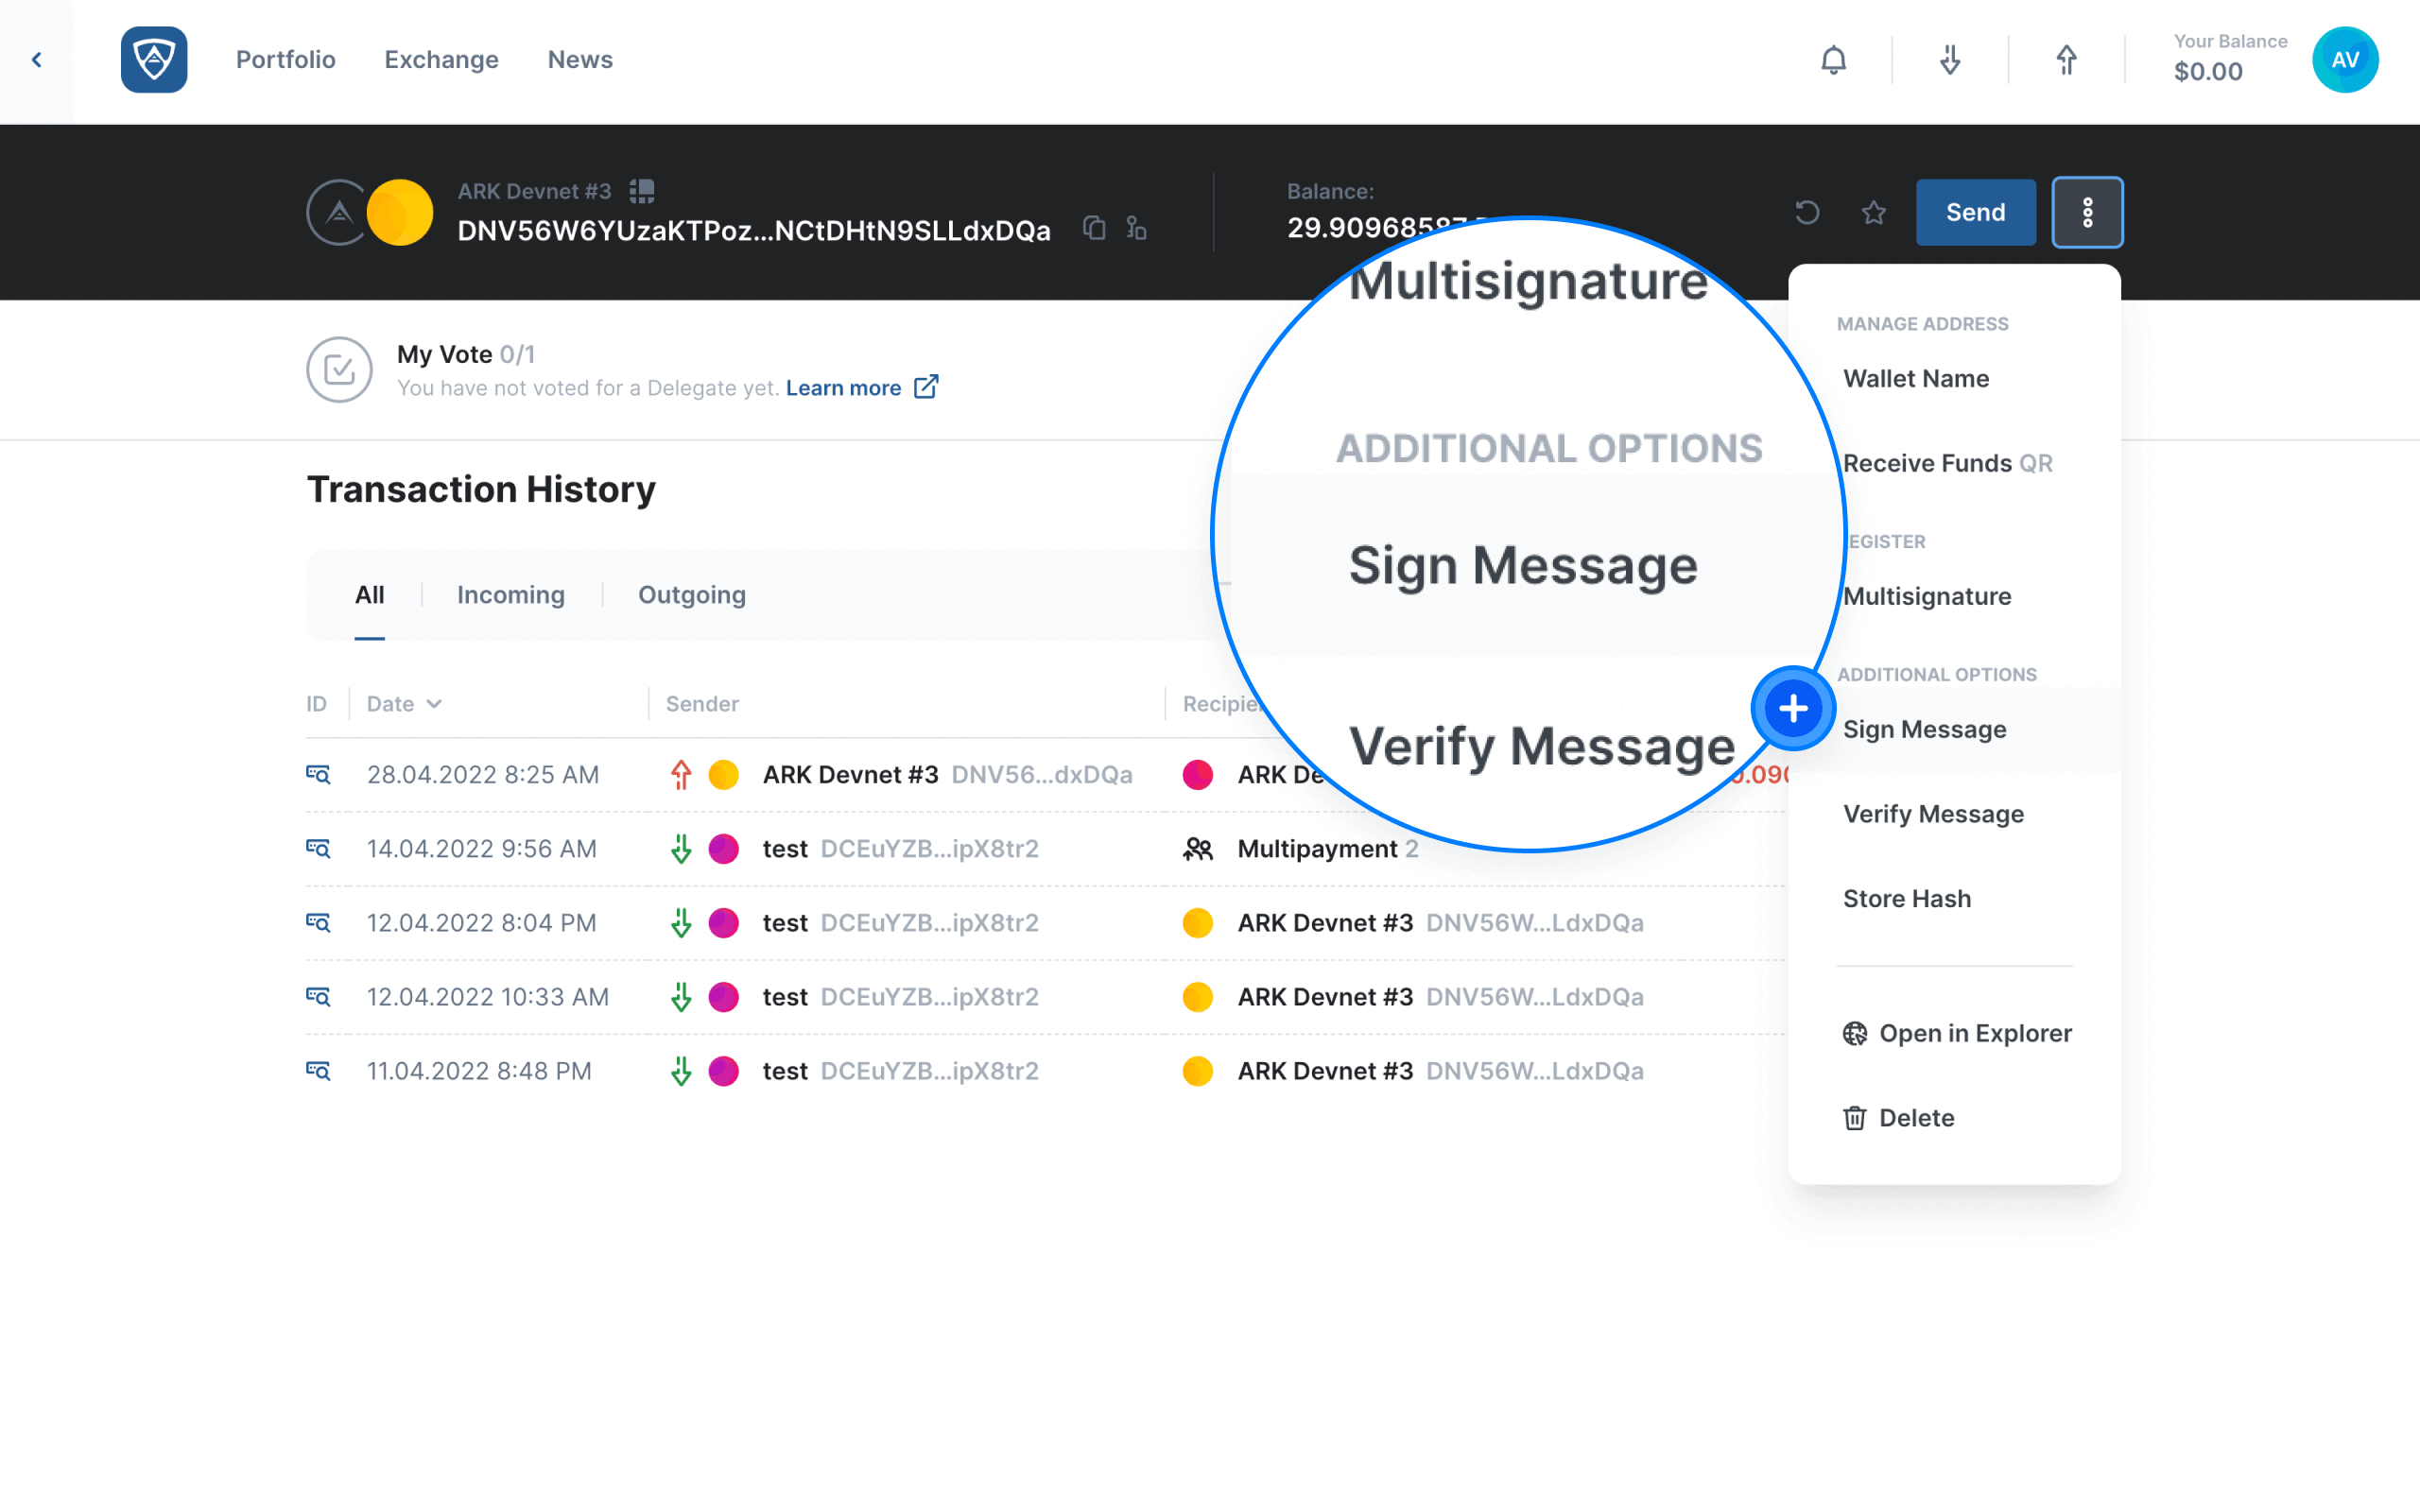This screenshot has height=1512, width=2420.
Task: Click the Multipayment recipients icon
Action: [1198, 848]
